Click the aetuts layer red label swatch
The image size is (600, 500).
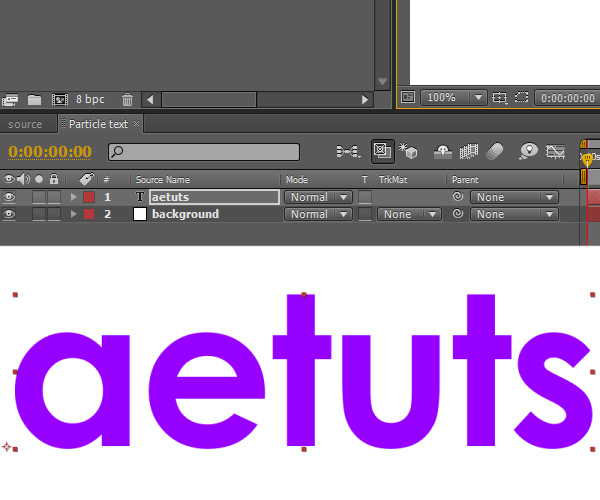89,197
